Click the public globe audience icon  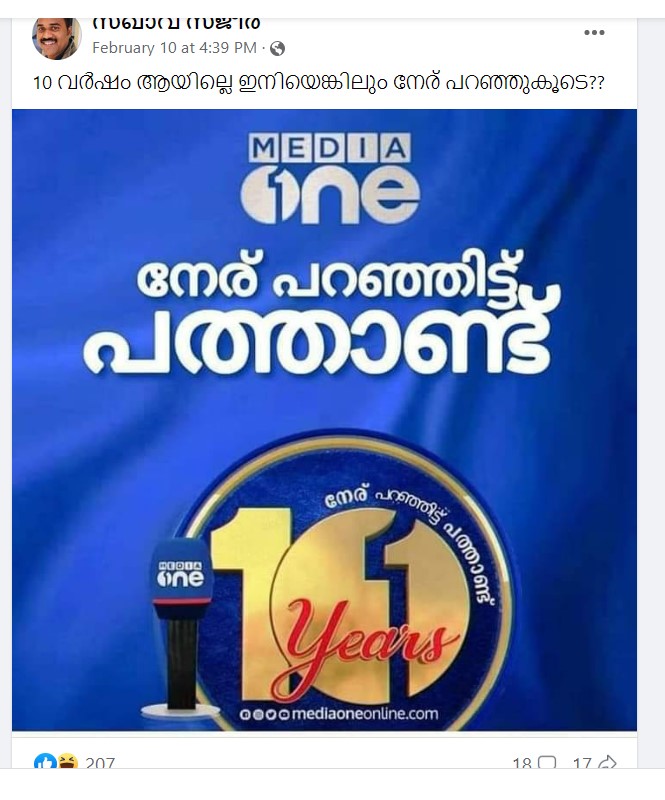277,48
